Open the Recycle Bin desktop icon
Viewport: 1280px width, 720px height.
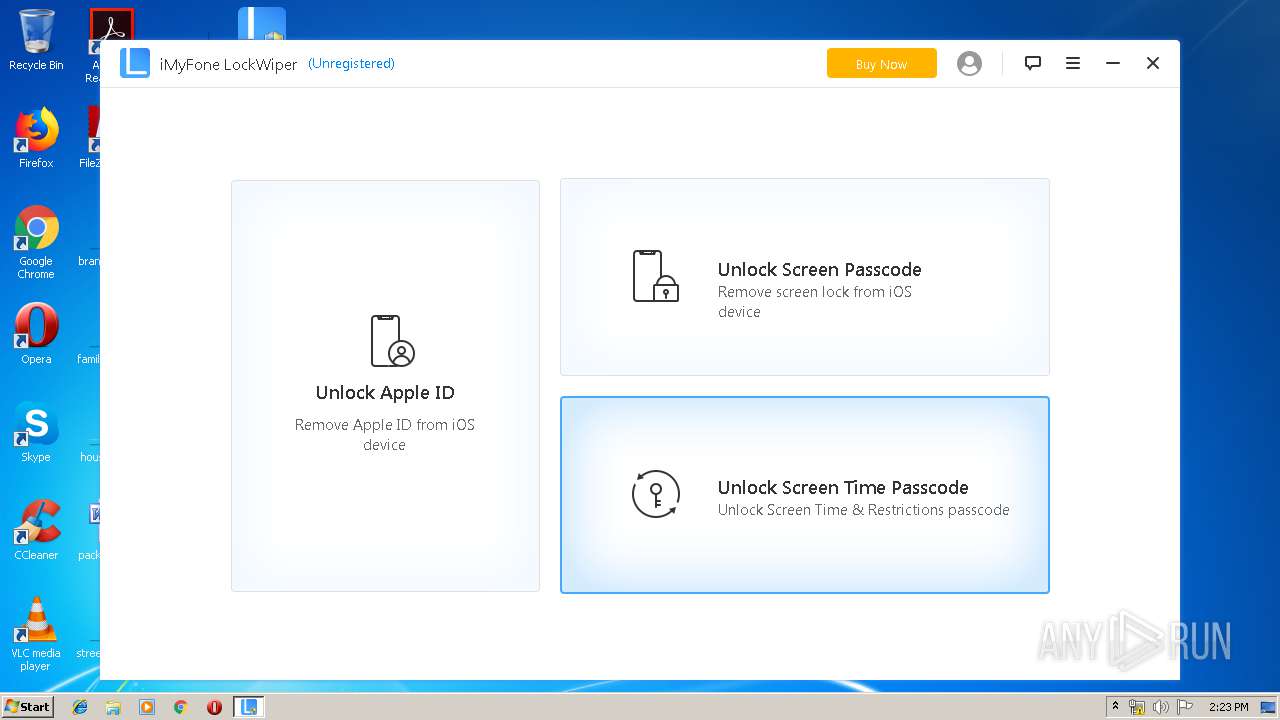tap(36, 40)
